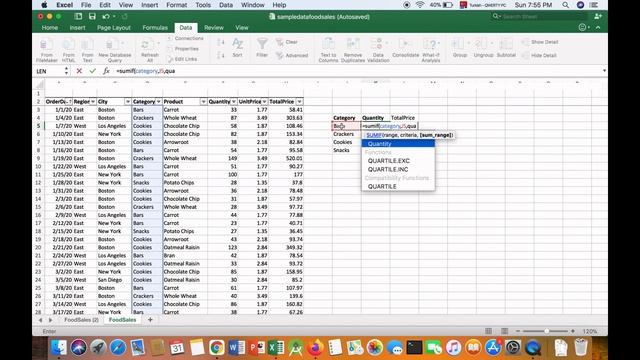
Task: Switch to Page Layout view icon in status bar
Action: [x=504, y=331]
